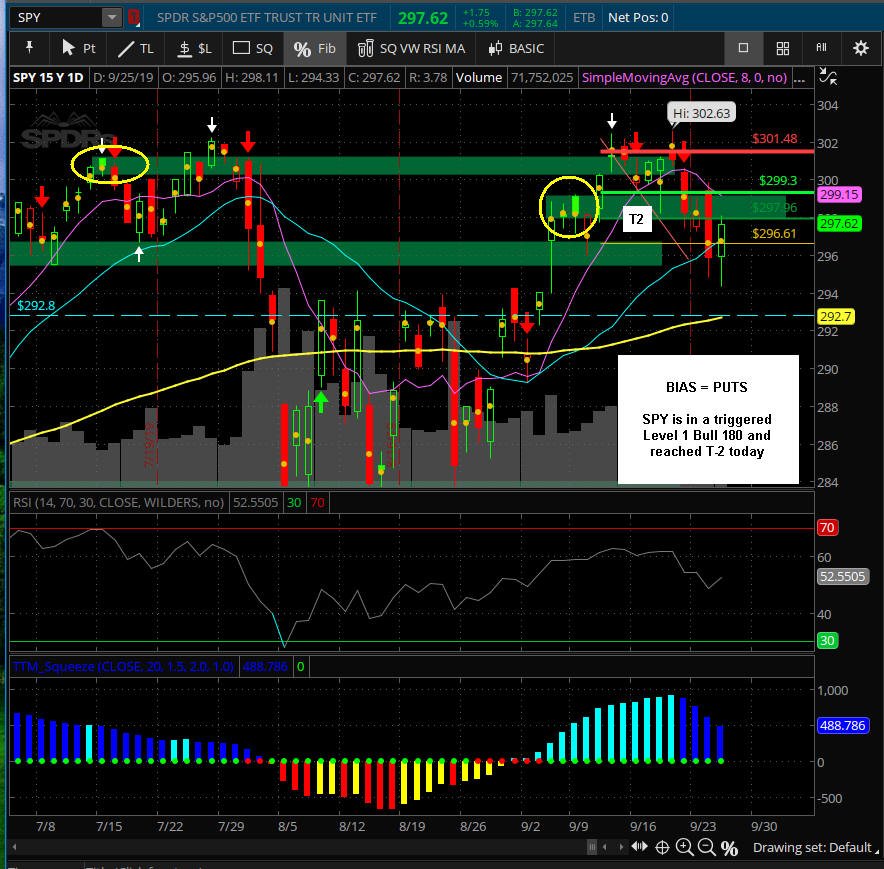Click the Net Pos: 0 field
This screenshot has width=884, height=869.
638,17
